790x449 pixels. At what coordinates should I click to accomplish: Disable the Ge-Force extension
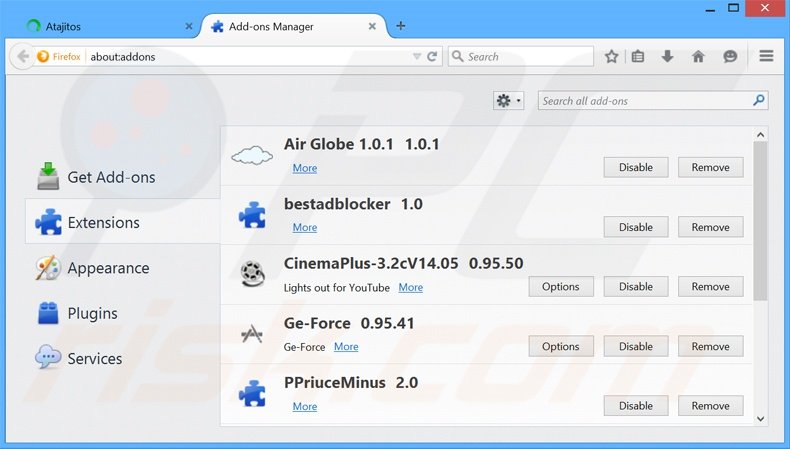(636, 347)
